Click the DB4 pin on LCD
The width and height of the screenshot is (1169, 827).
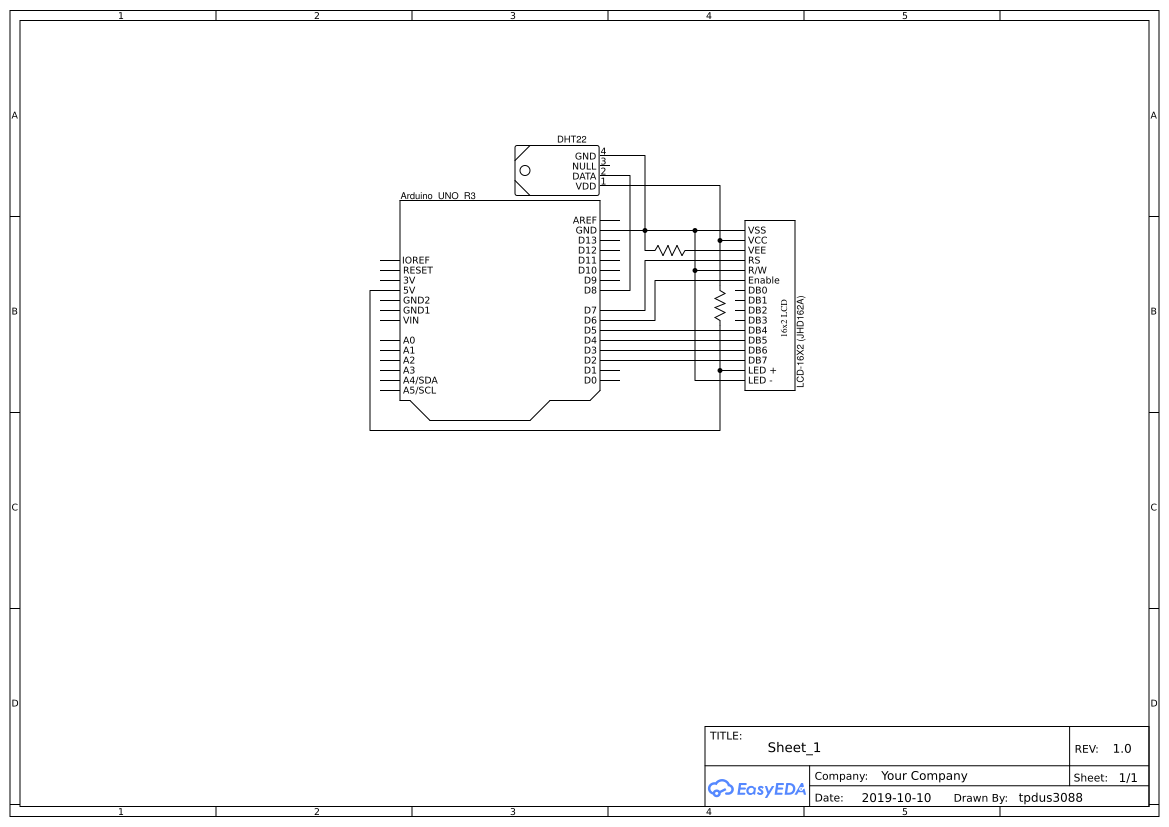757,330
